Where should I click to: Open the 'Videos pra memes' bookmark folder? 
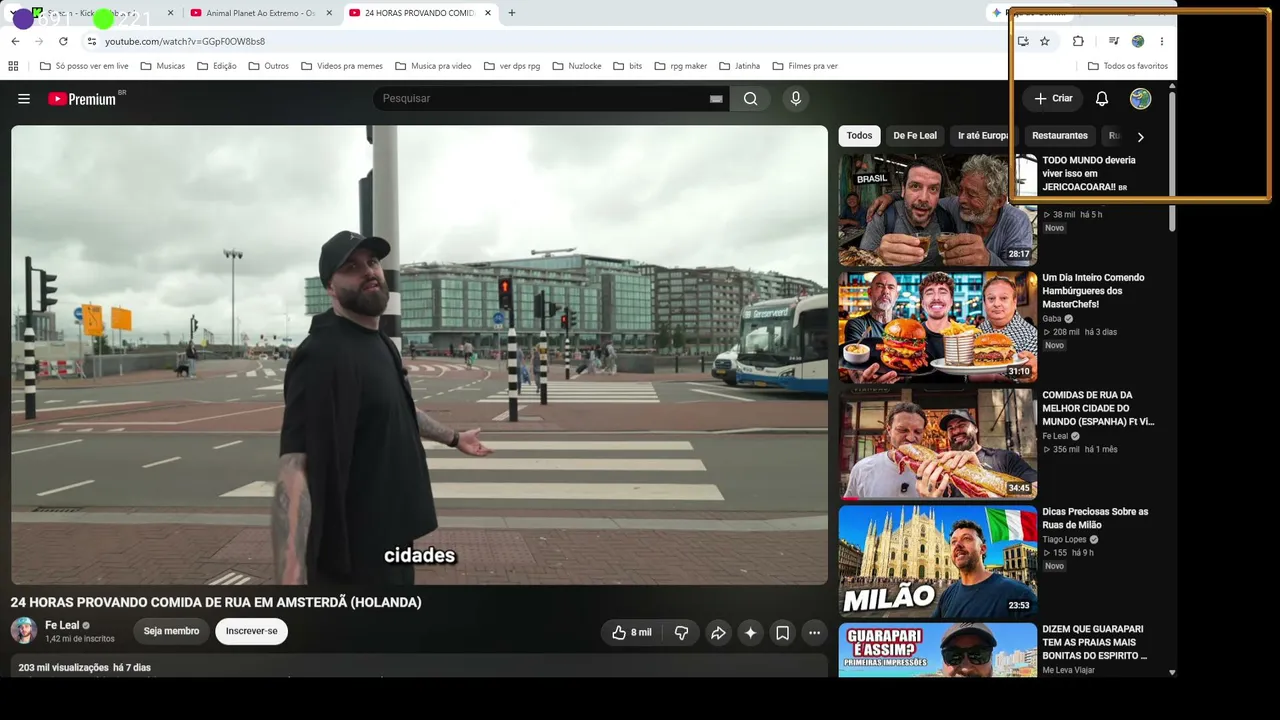pos(342,66)
